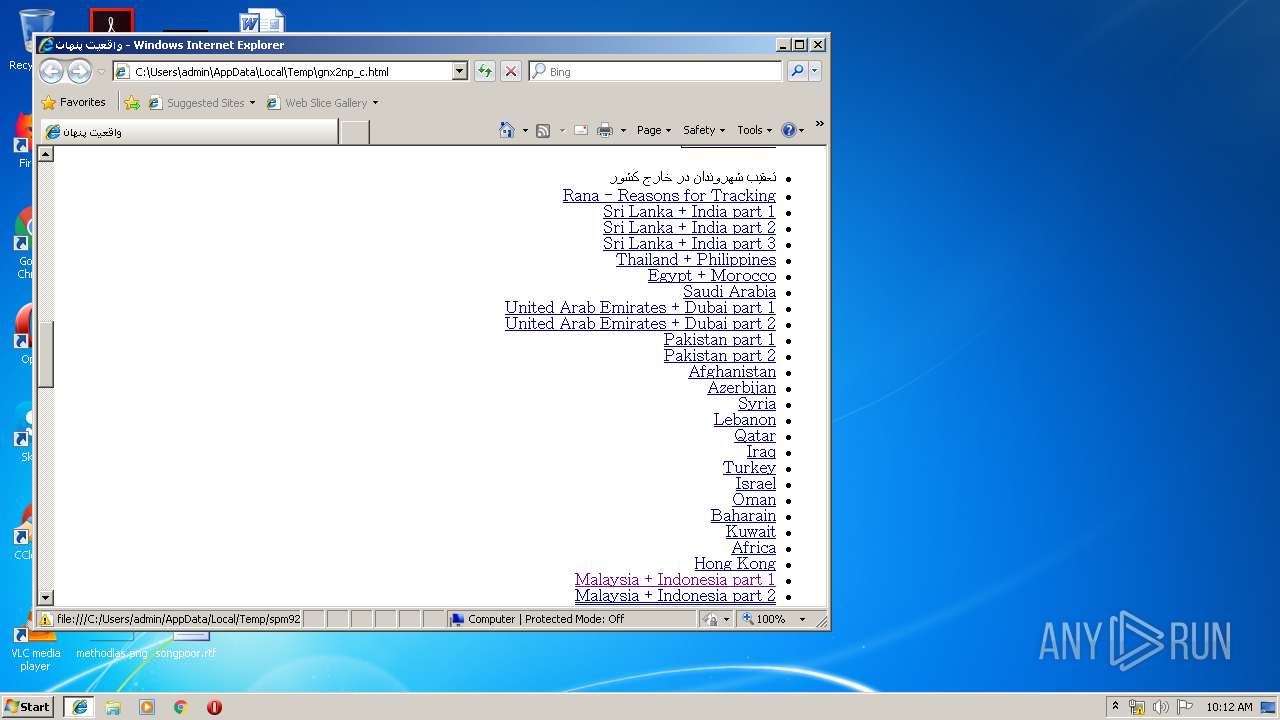Image resolution: width=1280 pixels, height=720 pixels.
Task: Open the Turkey link
Action: point(749,467)
